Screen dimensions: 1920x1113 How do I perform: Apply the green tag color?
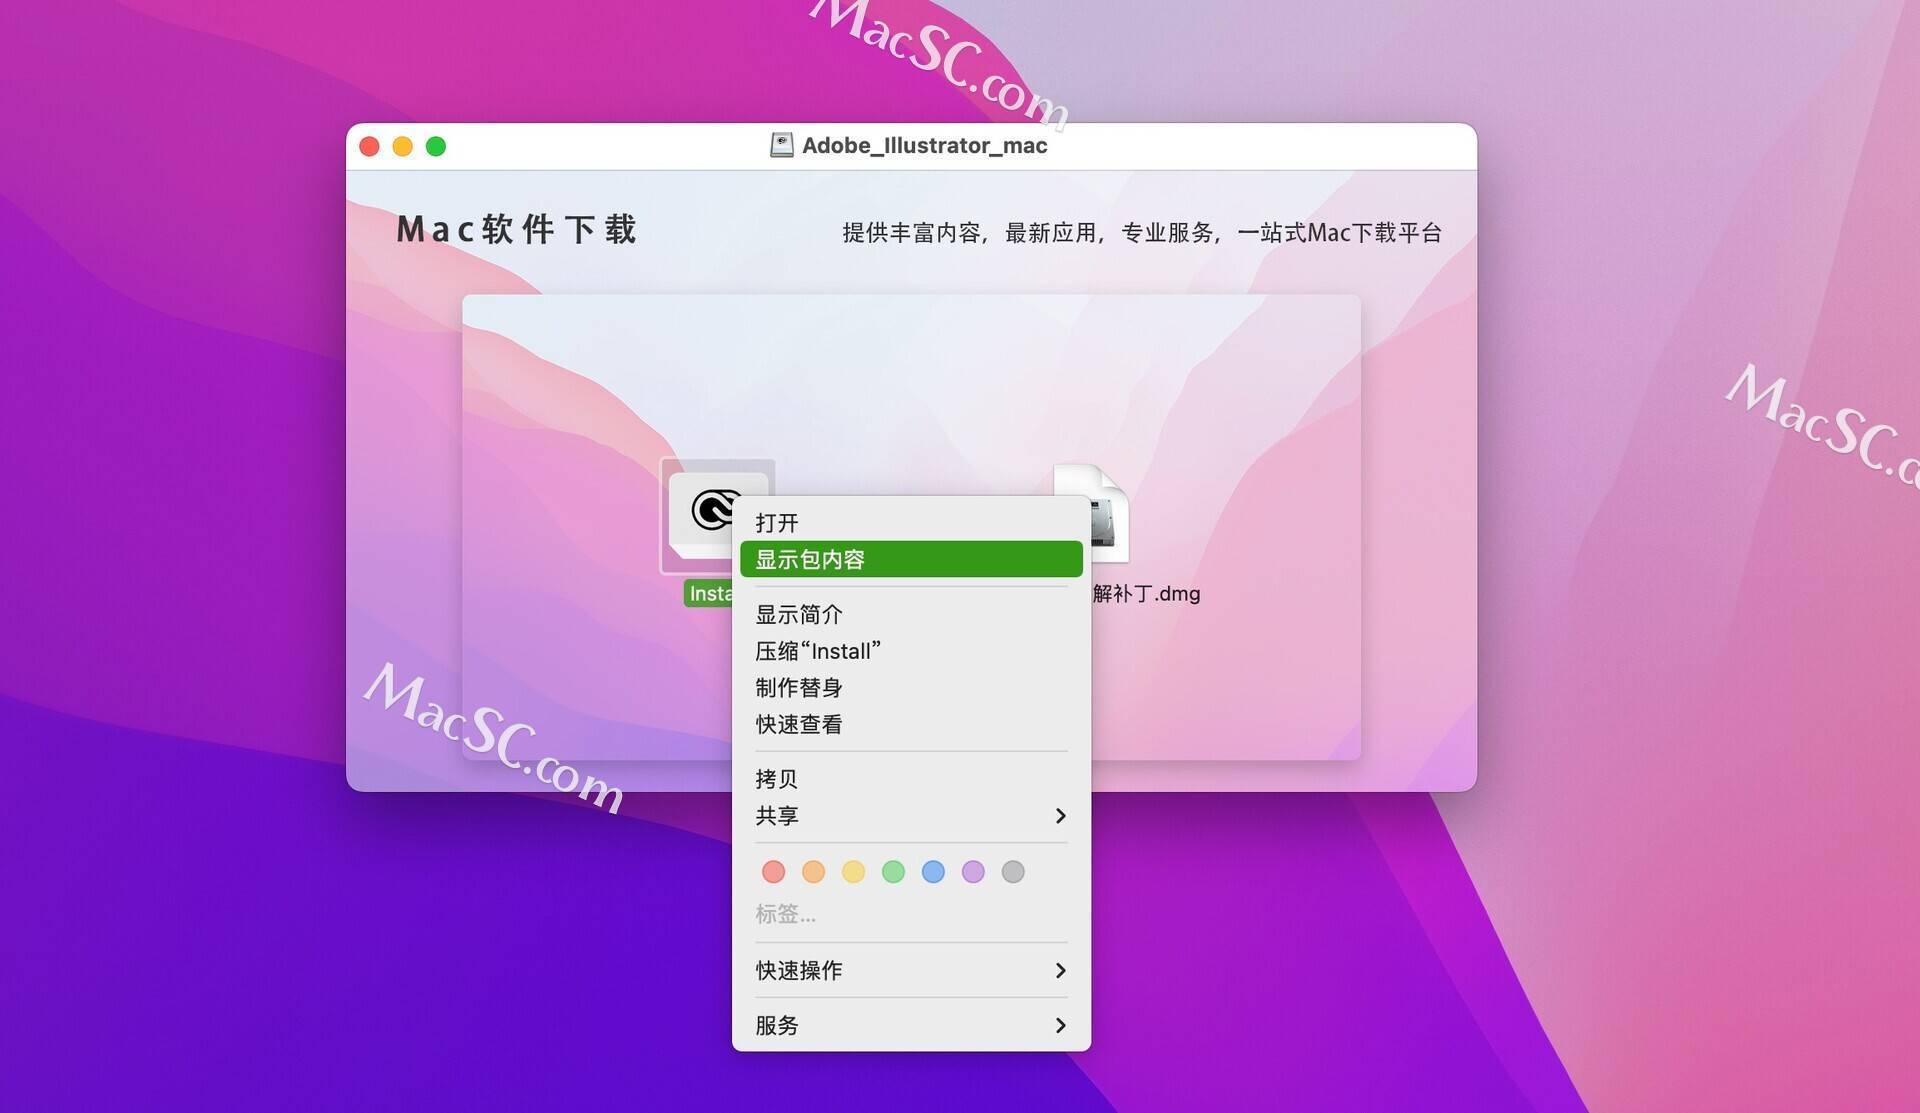point(893,872)
